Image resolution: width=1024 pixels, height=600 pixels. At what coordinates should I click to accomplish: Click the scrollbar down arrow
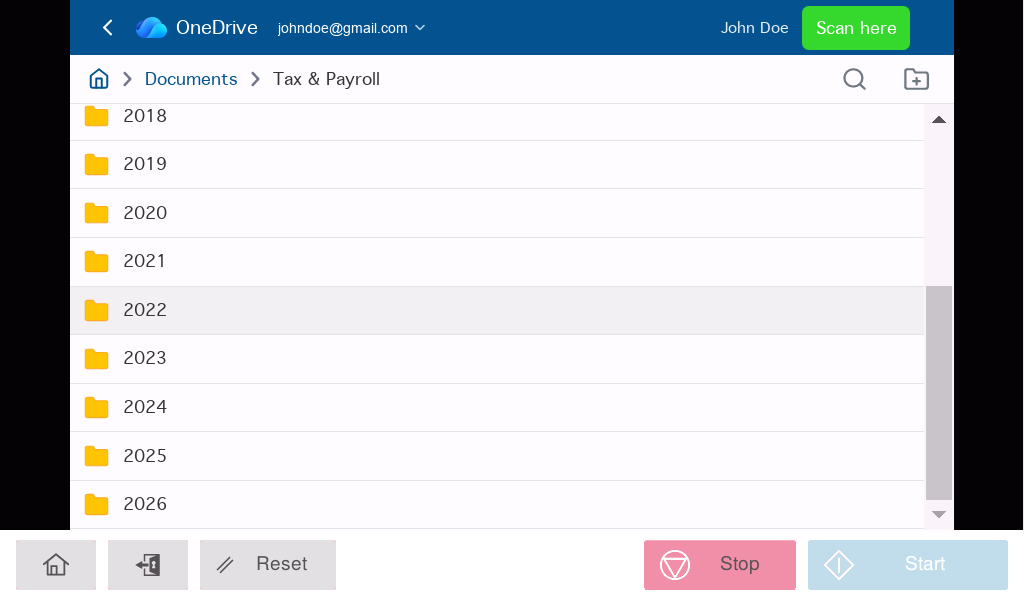click(939, 514)
